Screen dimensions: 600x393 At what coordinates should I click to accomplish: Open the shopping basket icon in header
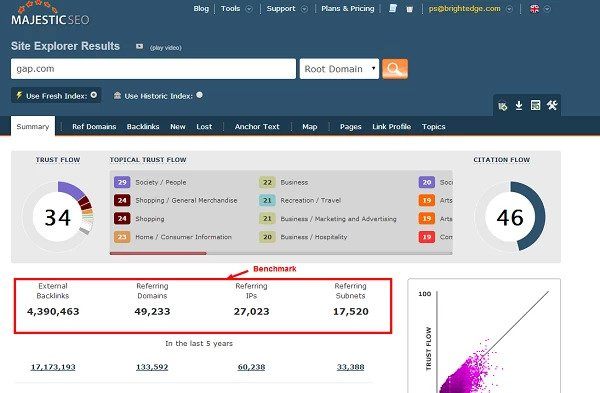point(409,9)
